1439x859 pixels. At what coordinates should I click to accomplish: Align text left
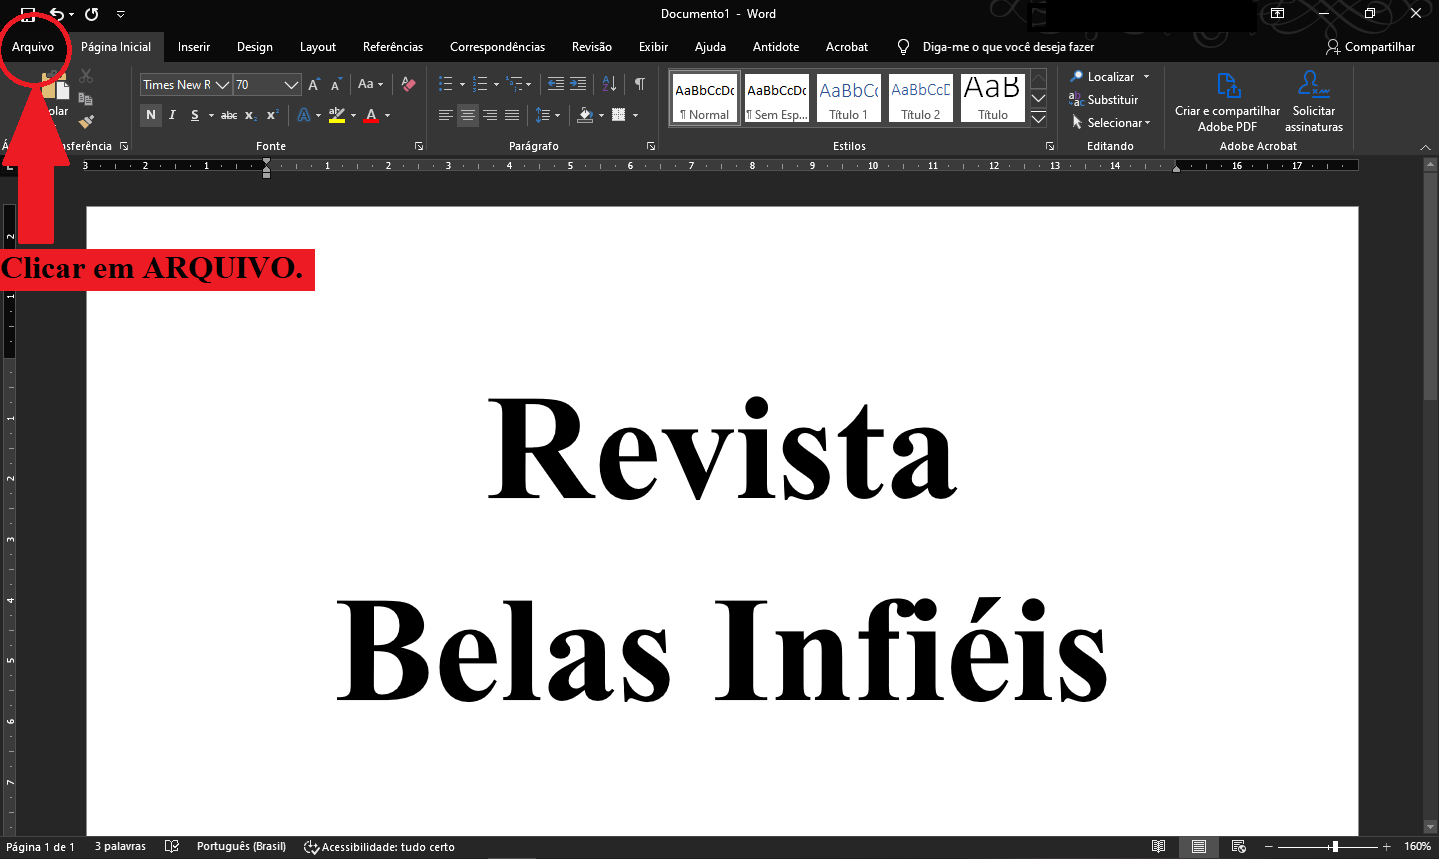click(446, 115)
